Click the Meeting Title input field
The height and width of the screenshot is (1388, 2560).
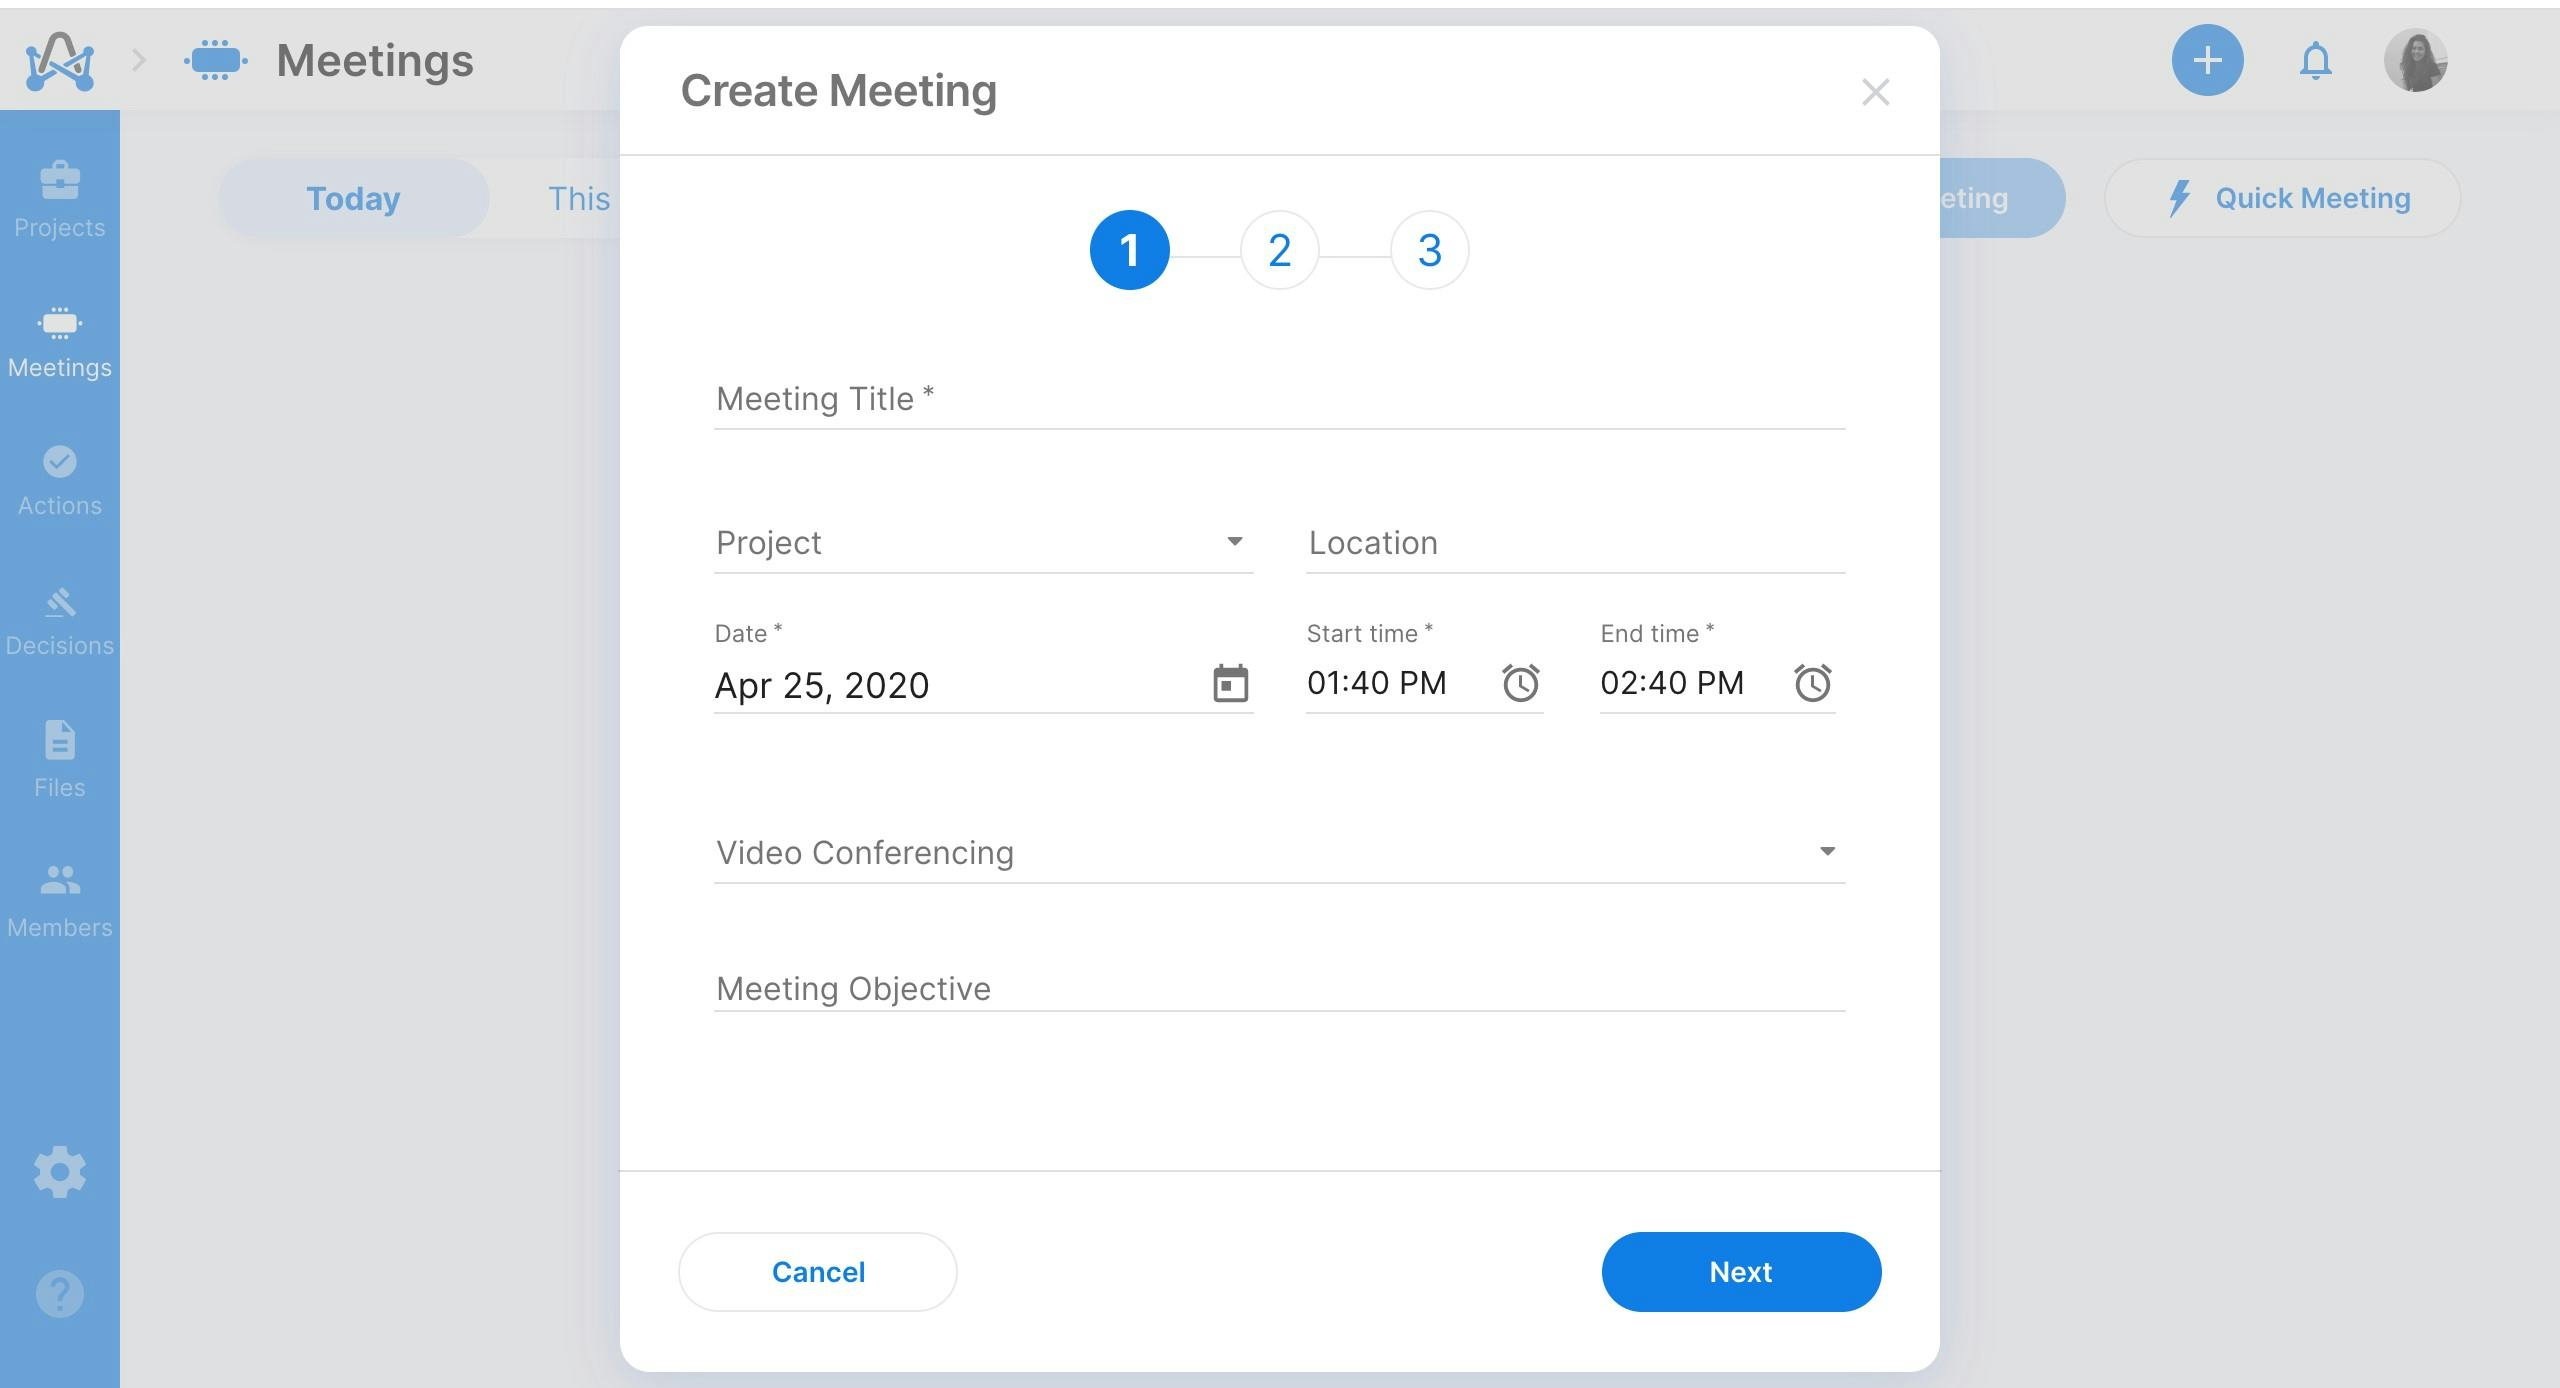pos(1100,399)
